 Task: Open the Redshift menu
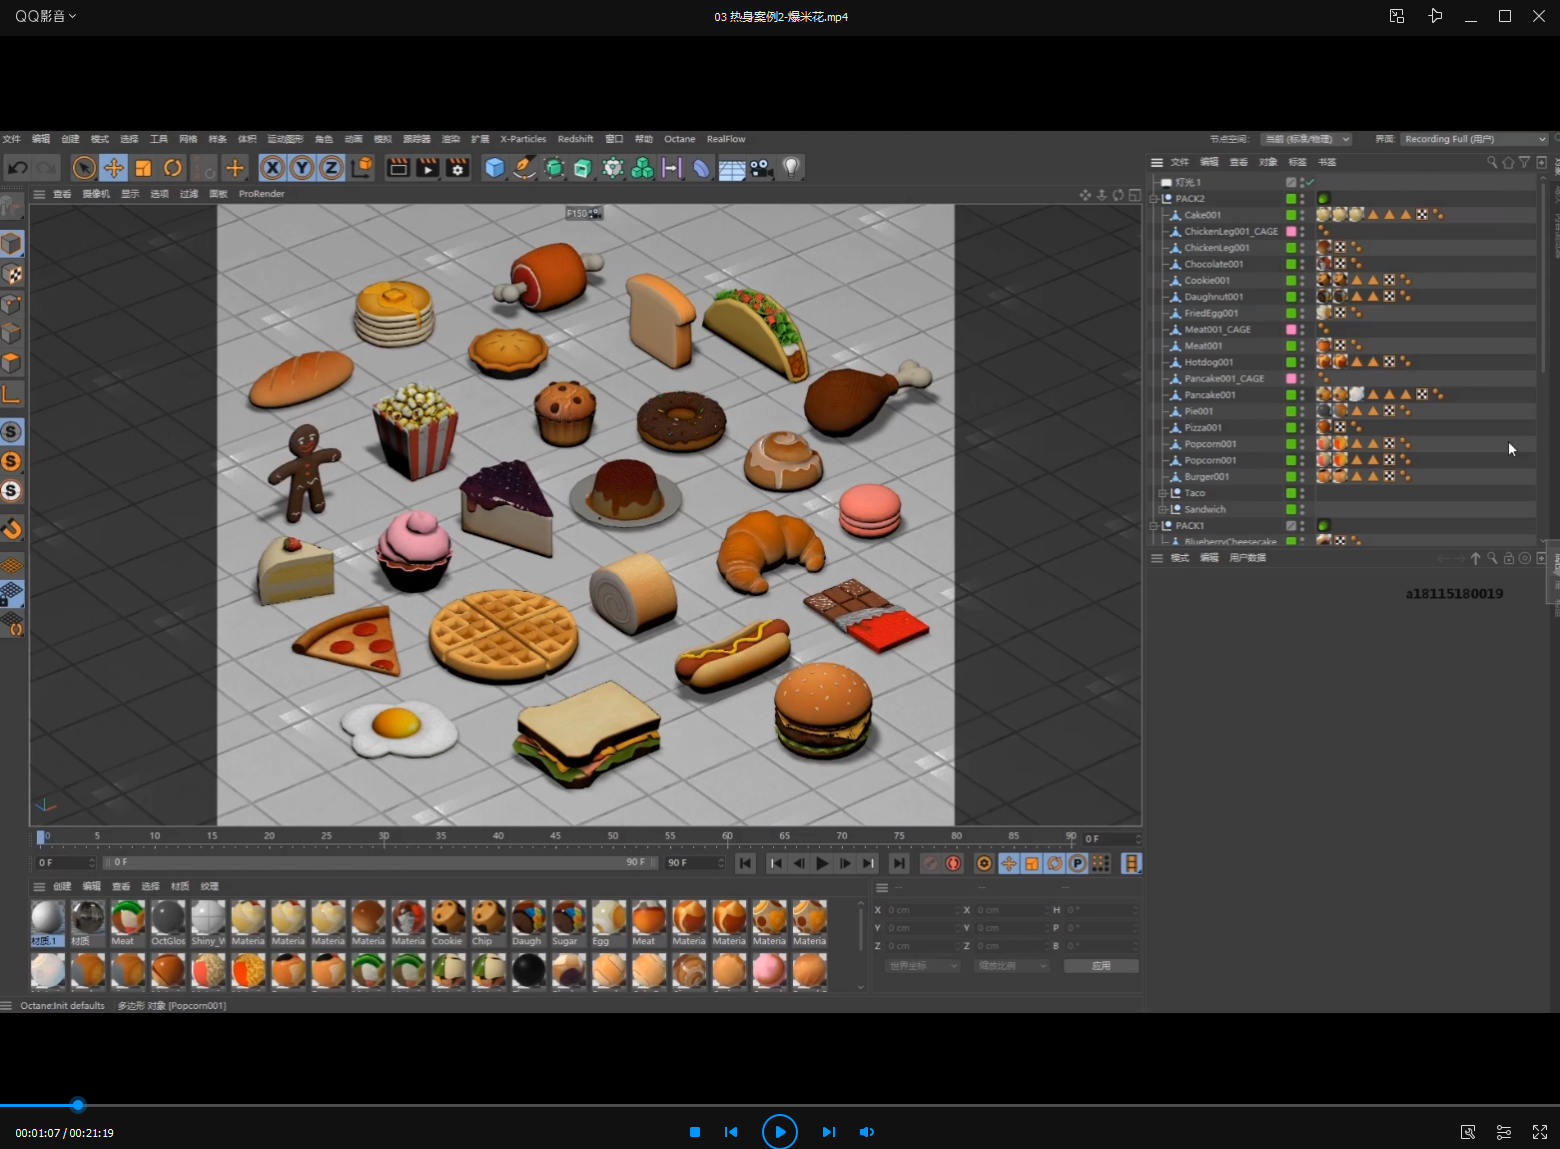point(575,139)
